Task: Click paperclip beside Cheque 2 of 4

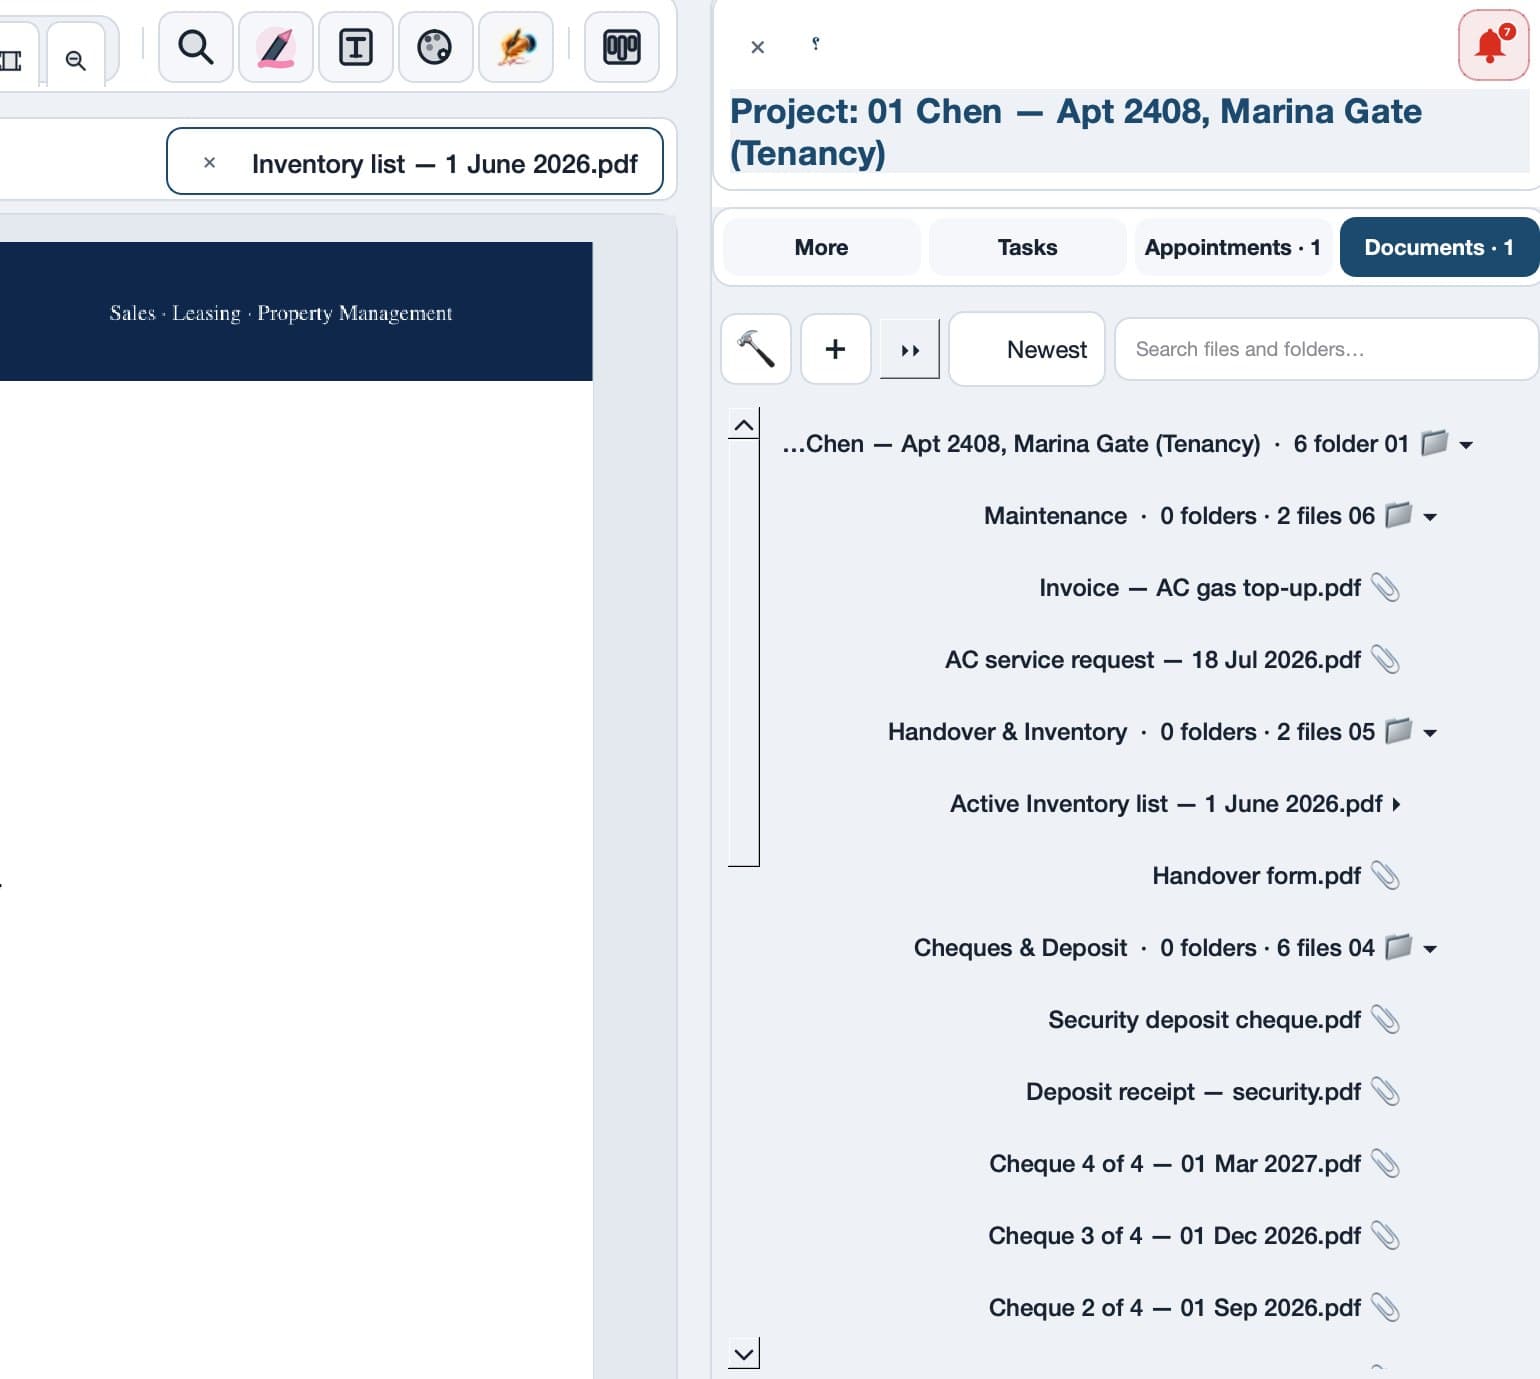Action: pos(1385,1307)
